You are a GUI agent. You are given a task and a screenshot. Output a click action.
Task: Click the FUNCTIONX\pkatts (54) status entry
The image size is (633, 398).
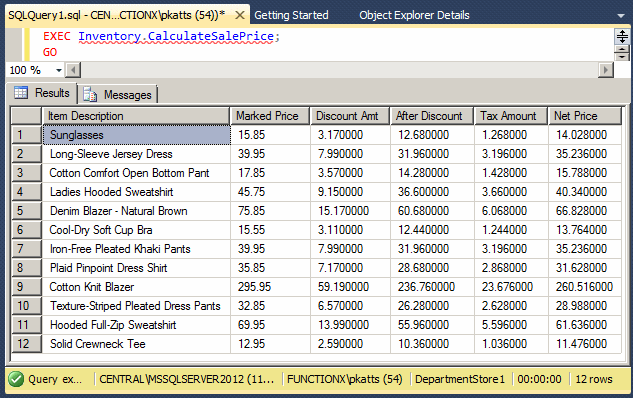point(345,379)
